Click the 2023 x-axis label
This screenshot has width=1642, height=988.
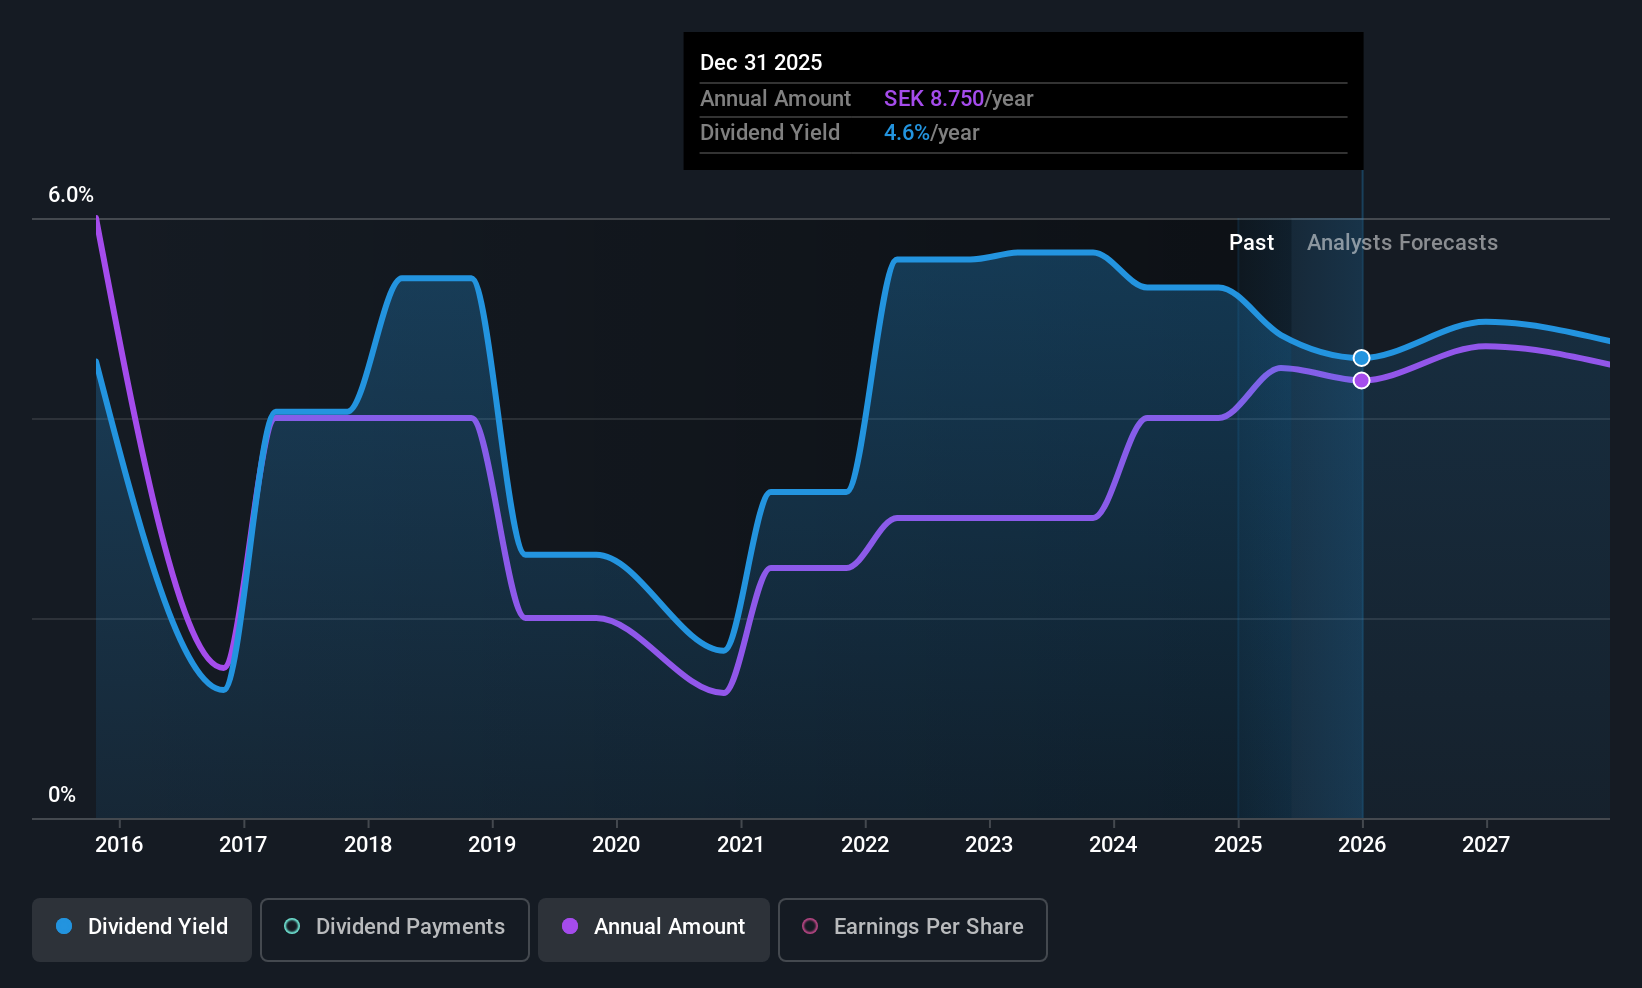pos(989,845)
